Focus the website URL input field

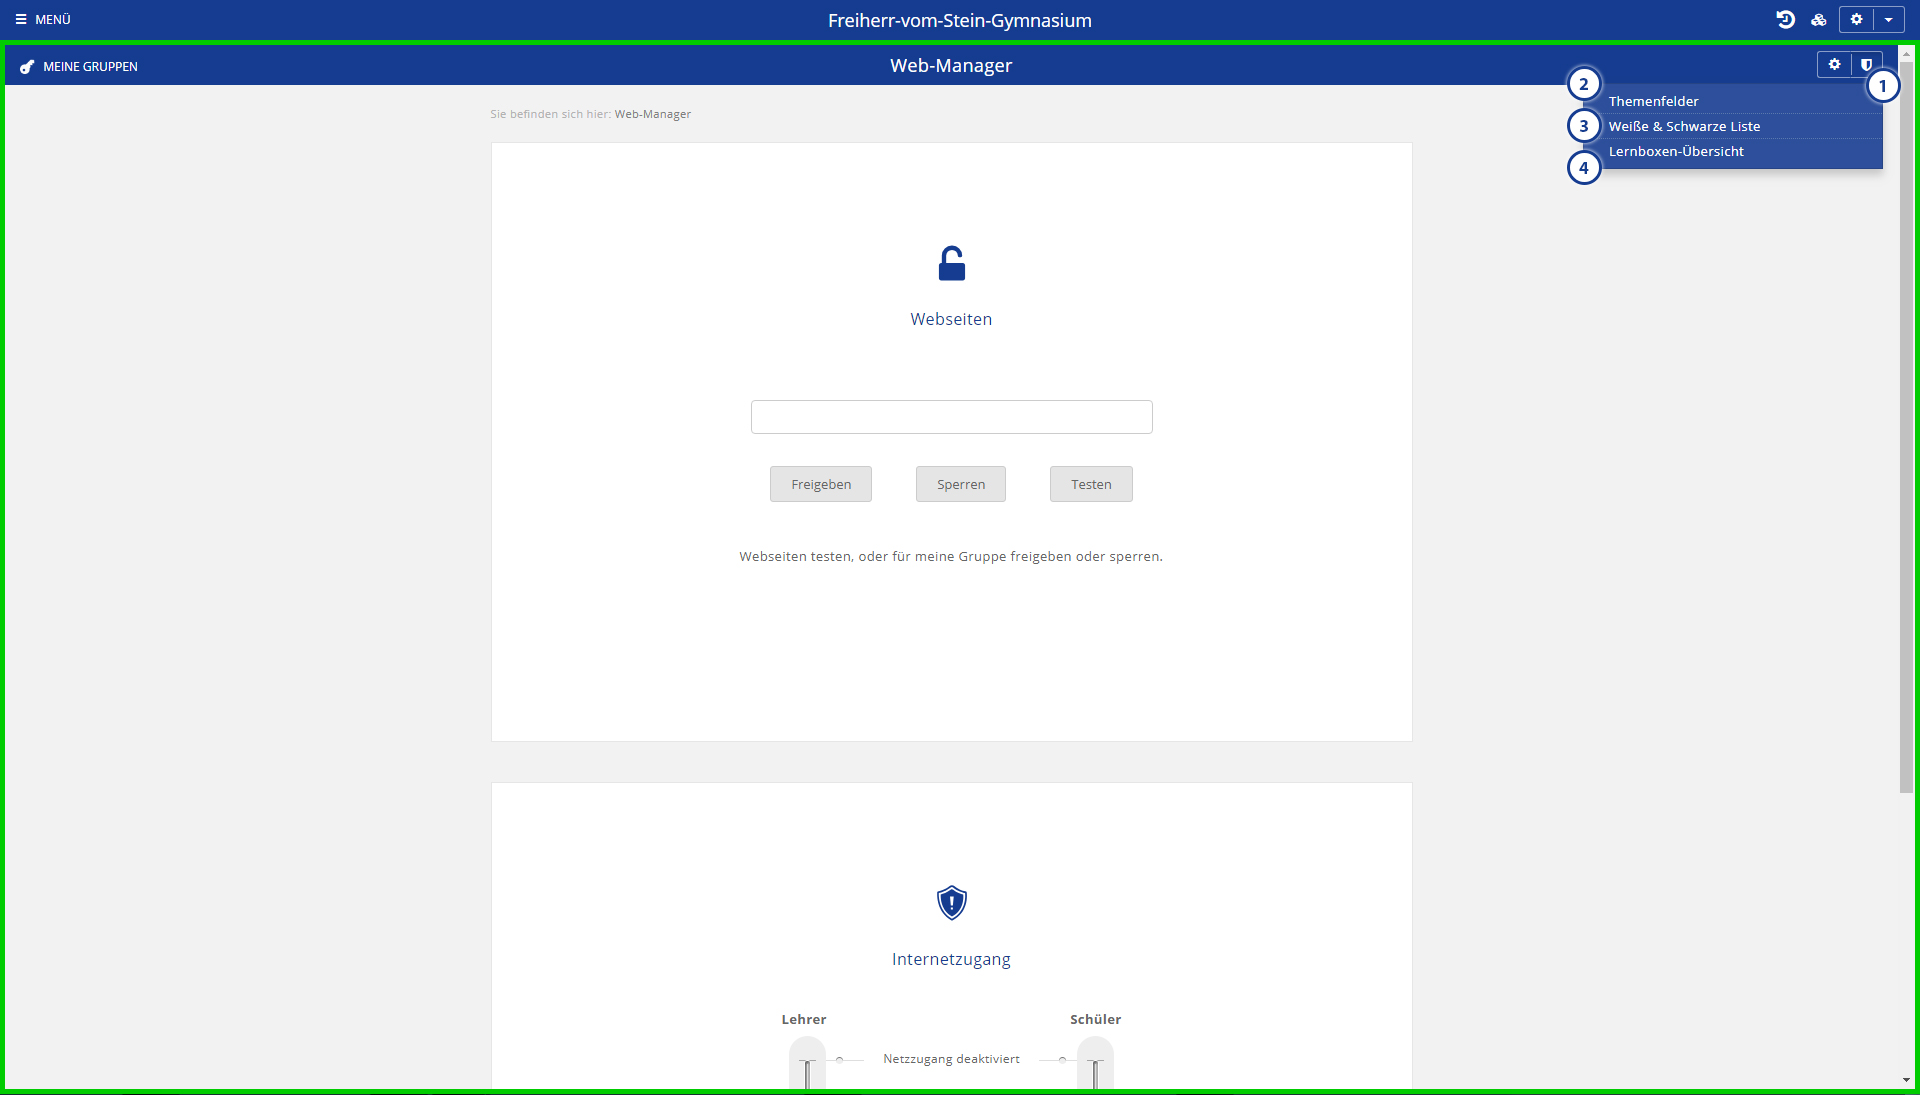click(951, 417)
